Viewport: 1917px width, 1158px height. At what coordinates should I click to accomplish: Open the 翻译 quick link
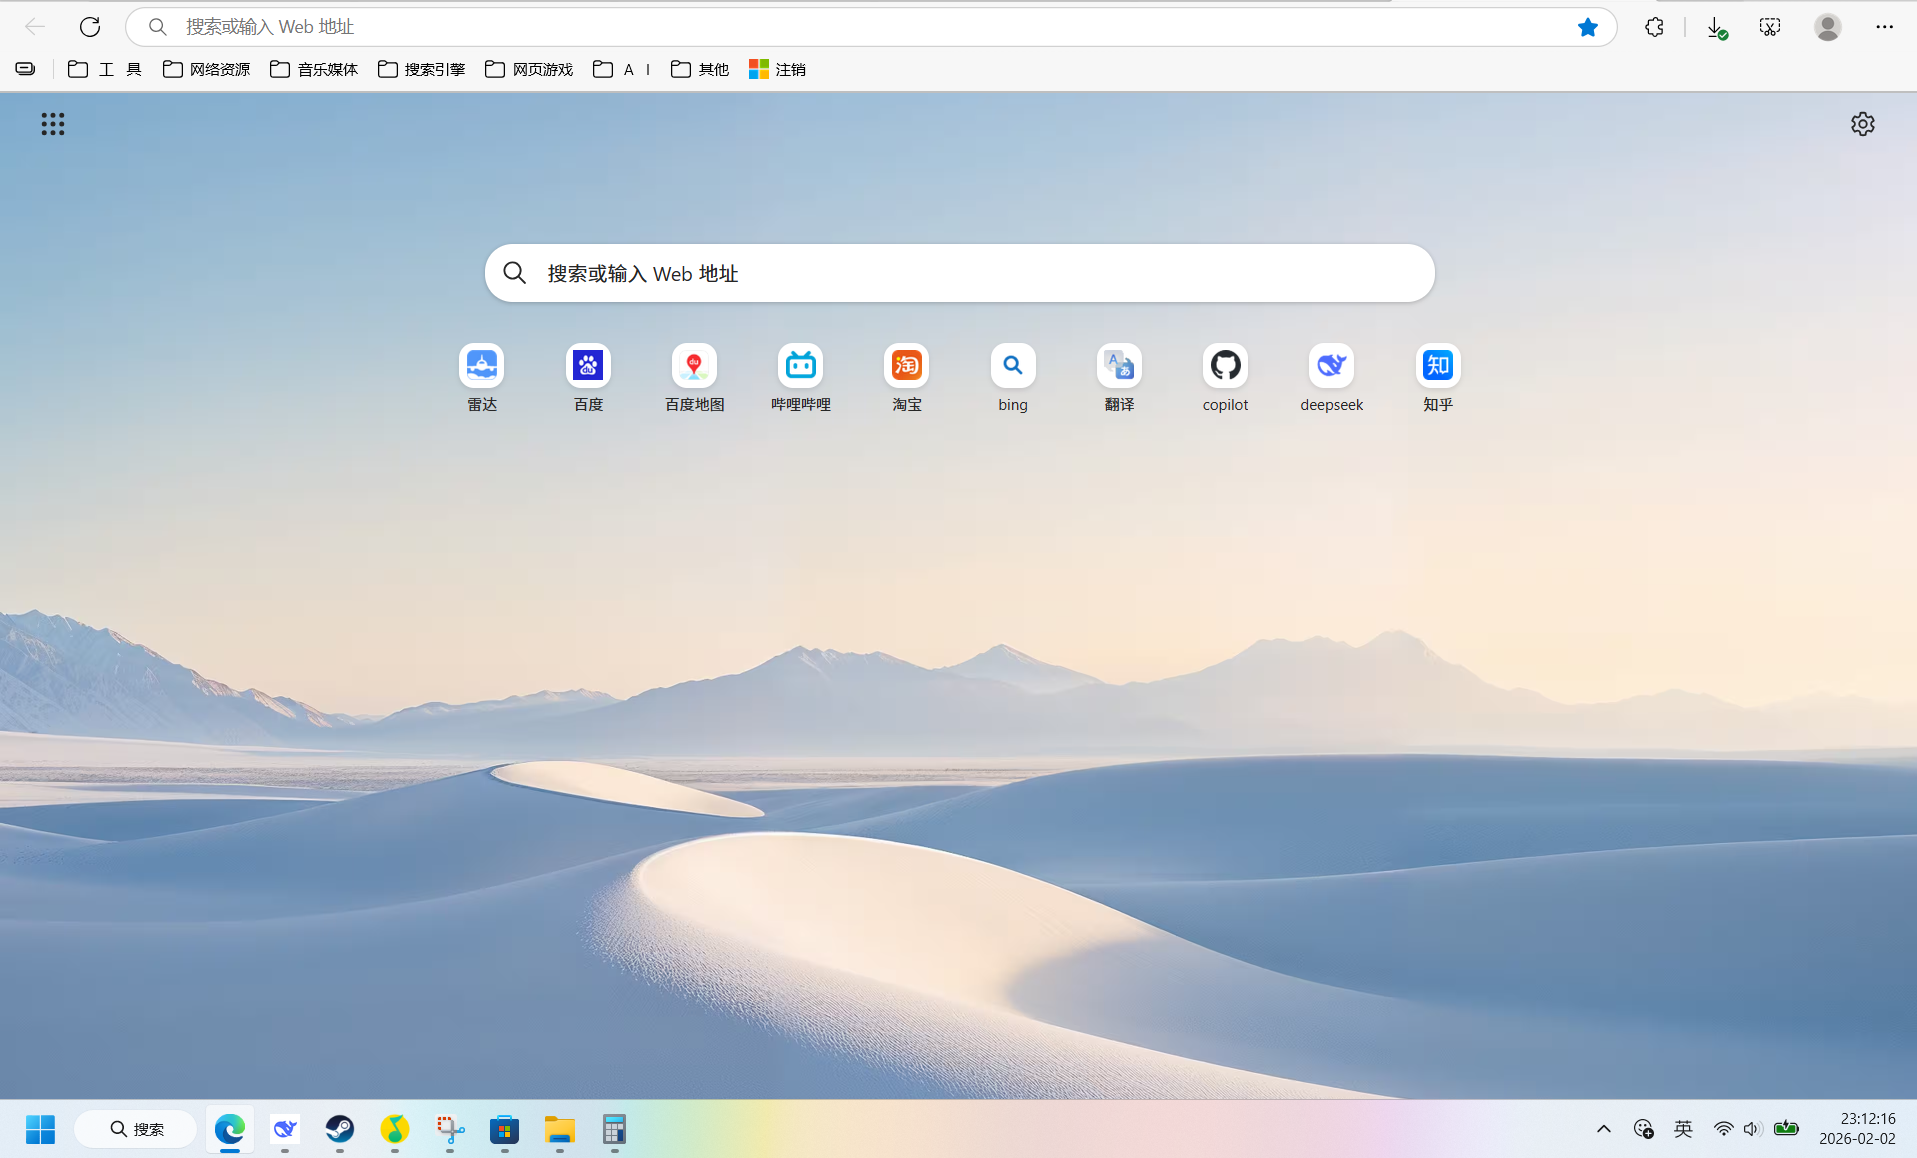[x=1119, y=378]
